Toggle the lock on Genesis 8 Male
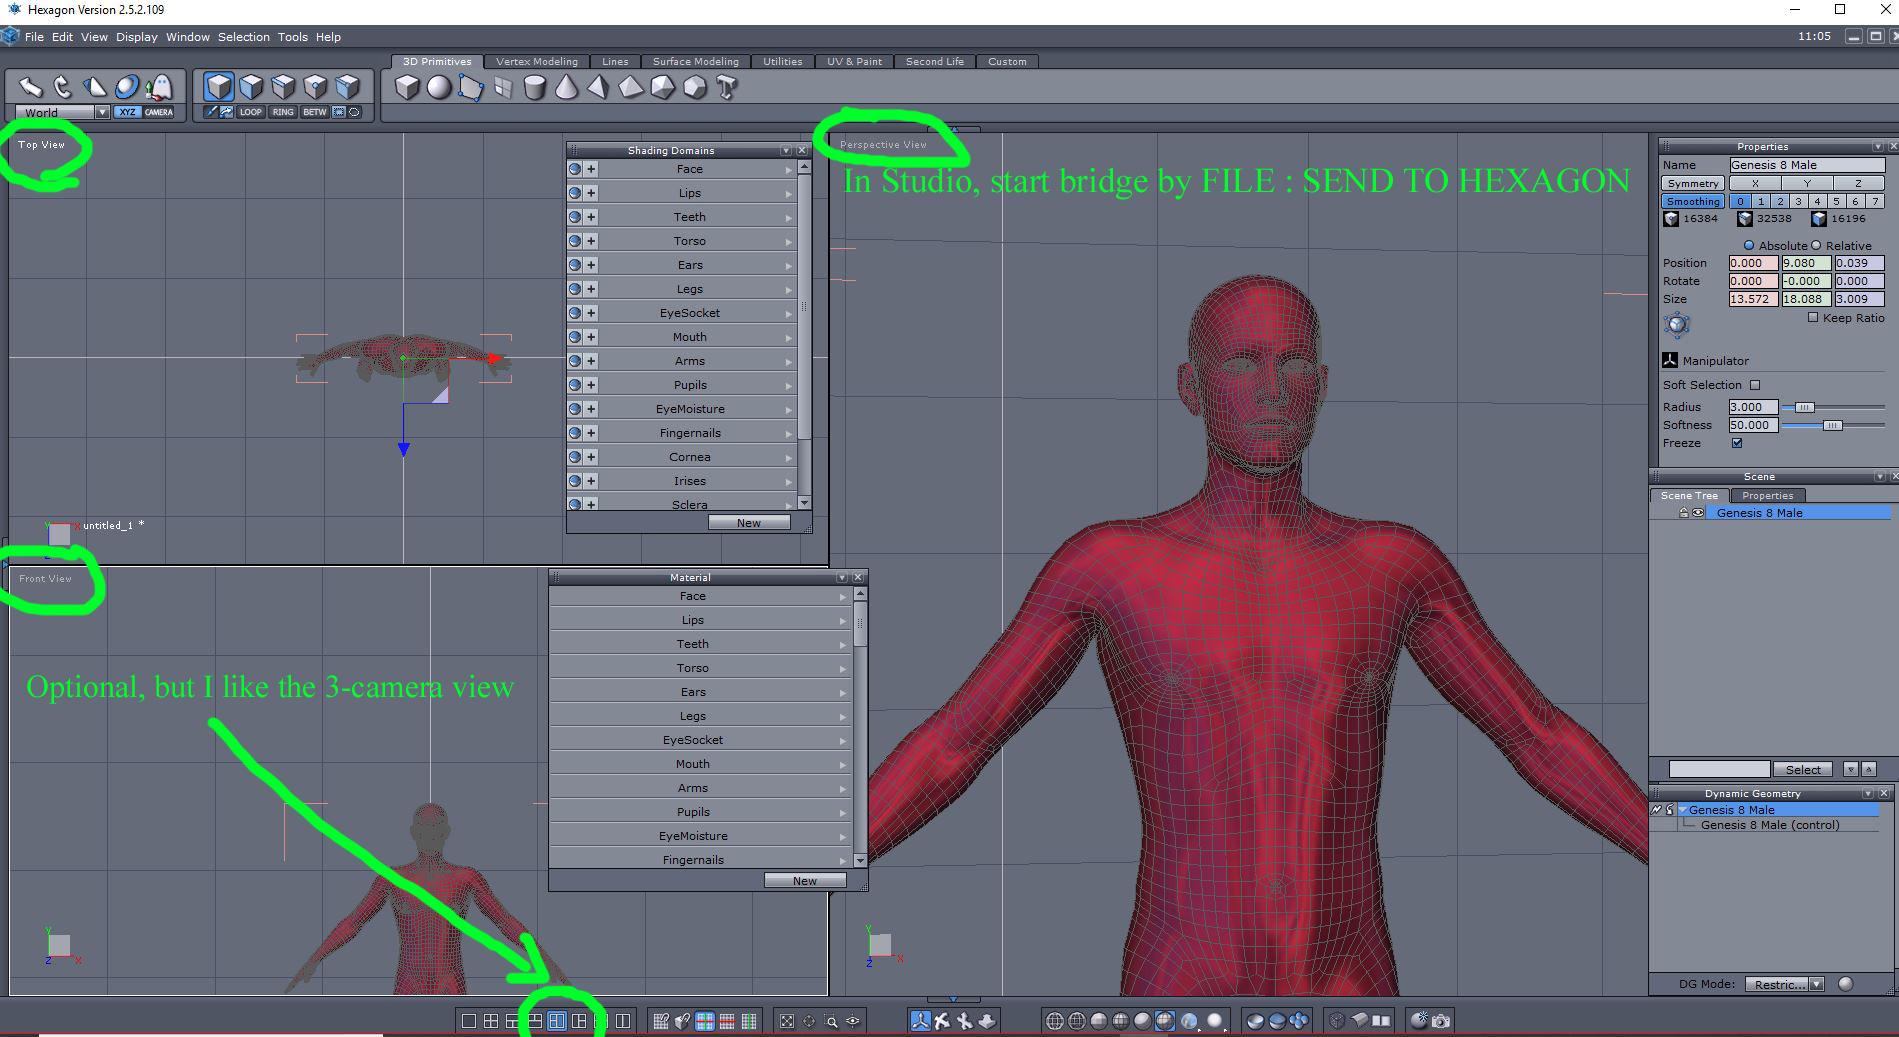 tap(1684, 513)
